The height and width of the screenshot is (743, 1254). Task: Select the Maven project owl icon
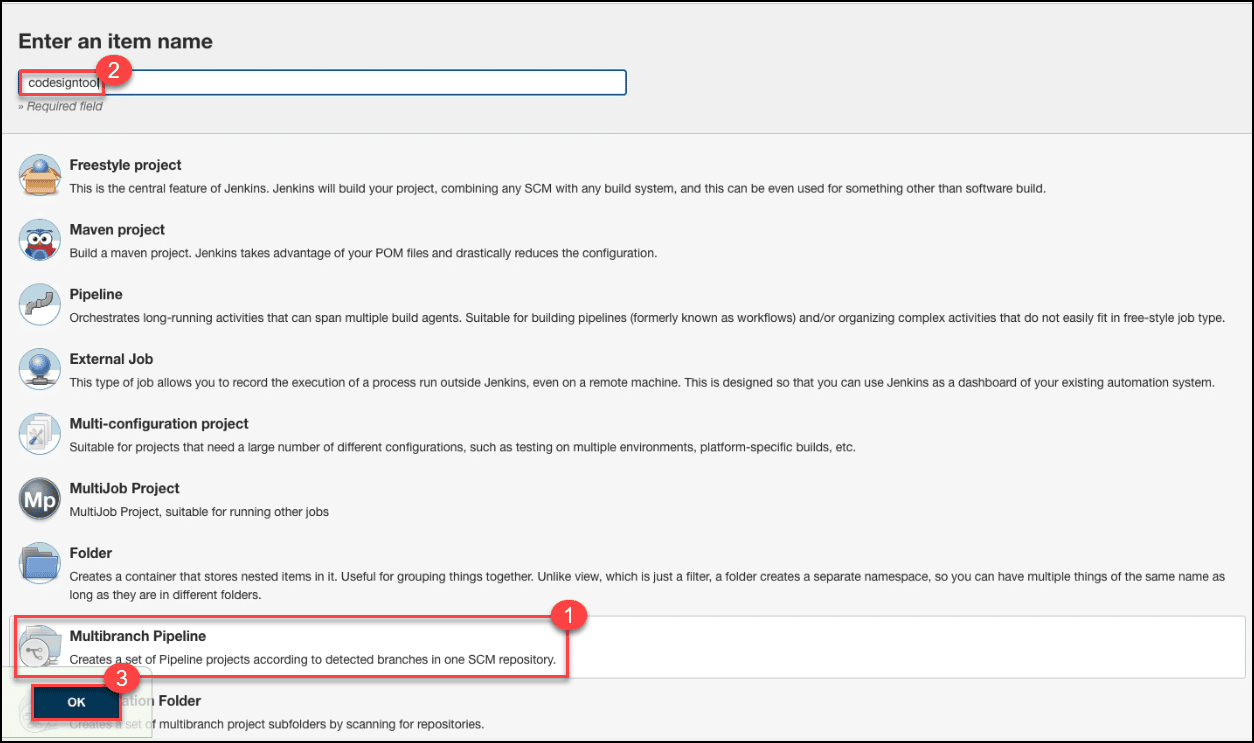pyautogui.click(x=40, y=241)
